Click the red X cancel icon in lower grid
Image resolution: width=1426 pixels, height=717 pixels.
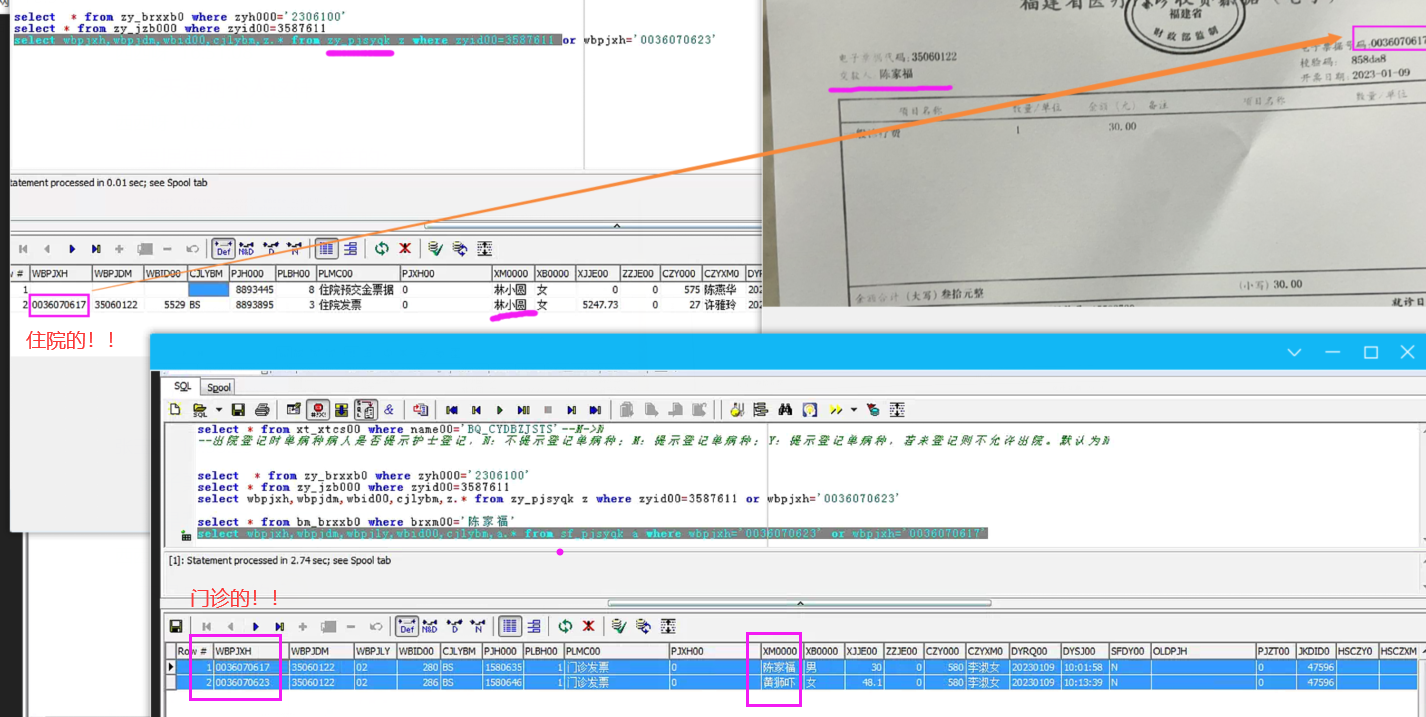(589, 626)
